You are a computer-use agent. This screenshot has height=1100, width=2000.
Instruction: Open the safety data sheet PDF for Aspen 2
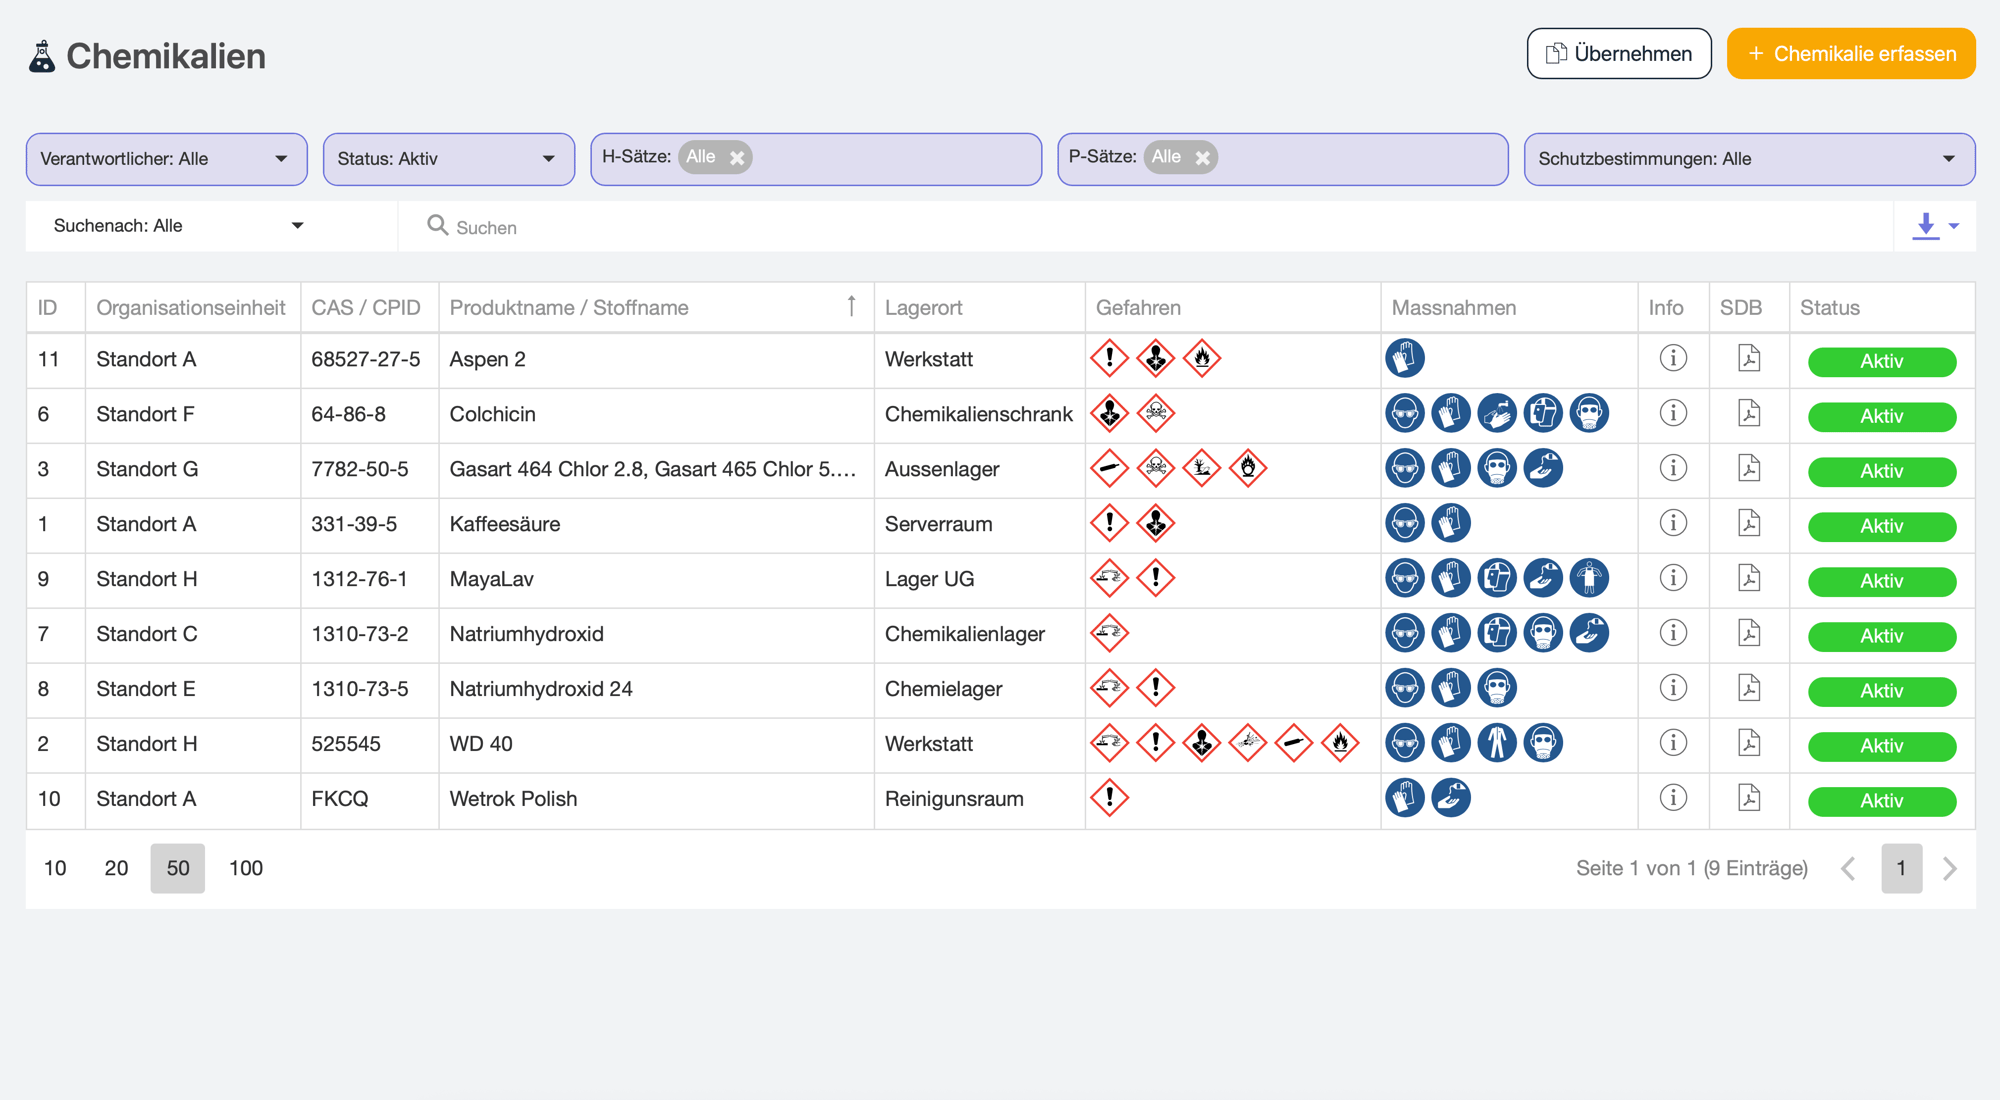1748,358
